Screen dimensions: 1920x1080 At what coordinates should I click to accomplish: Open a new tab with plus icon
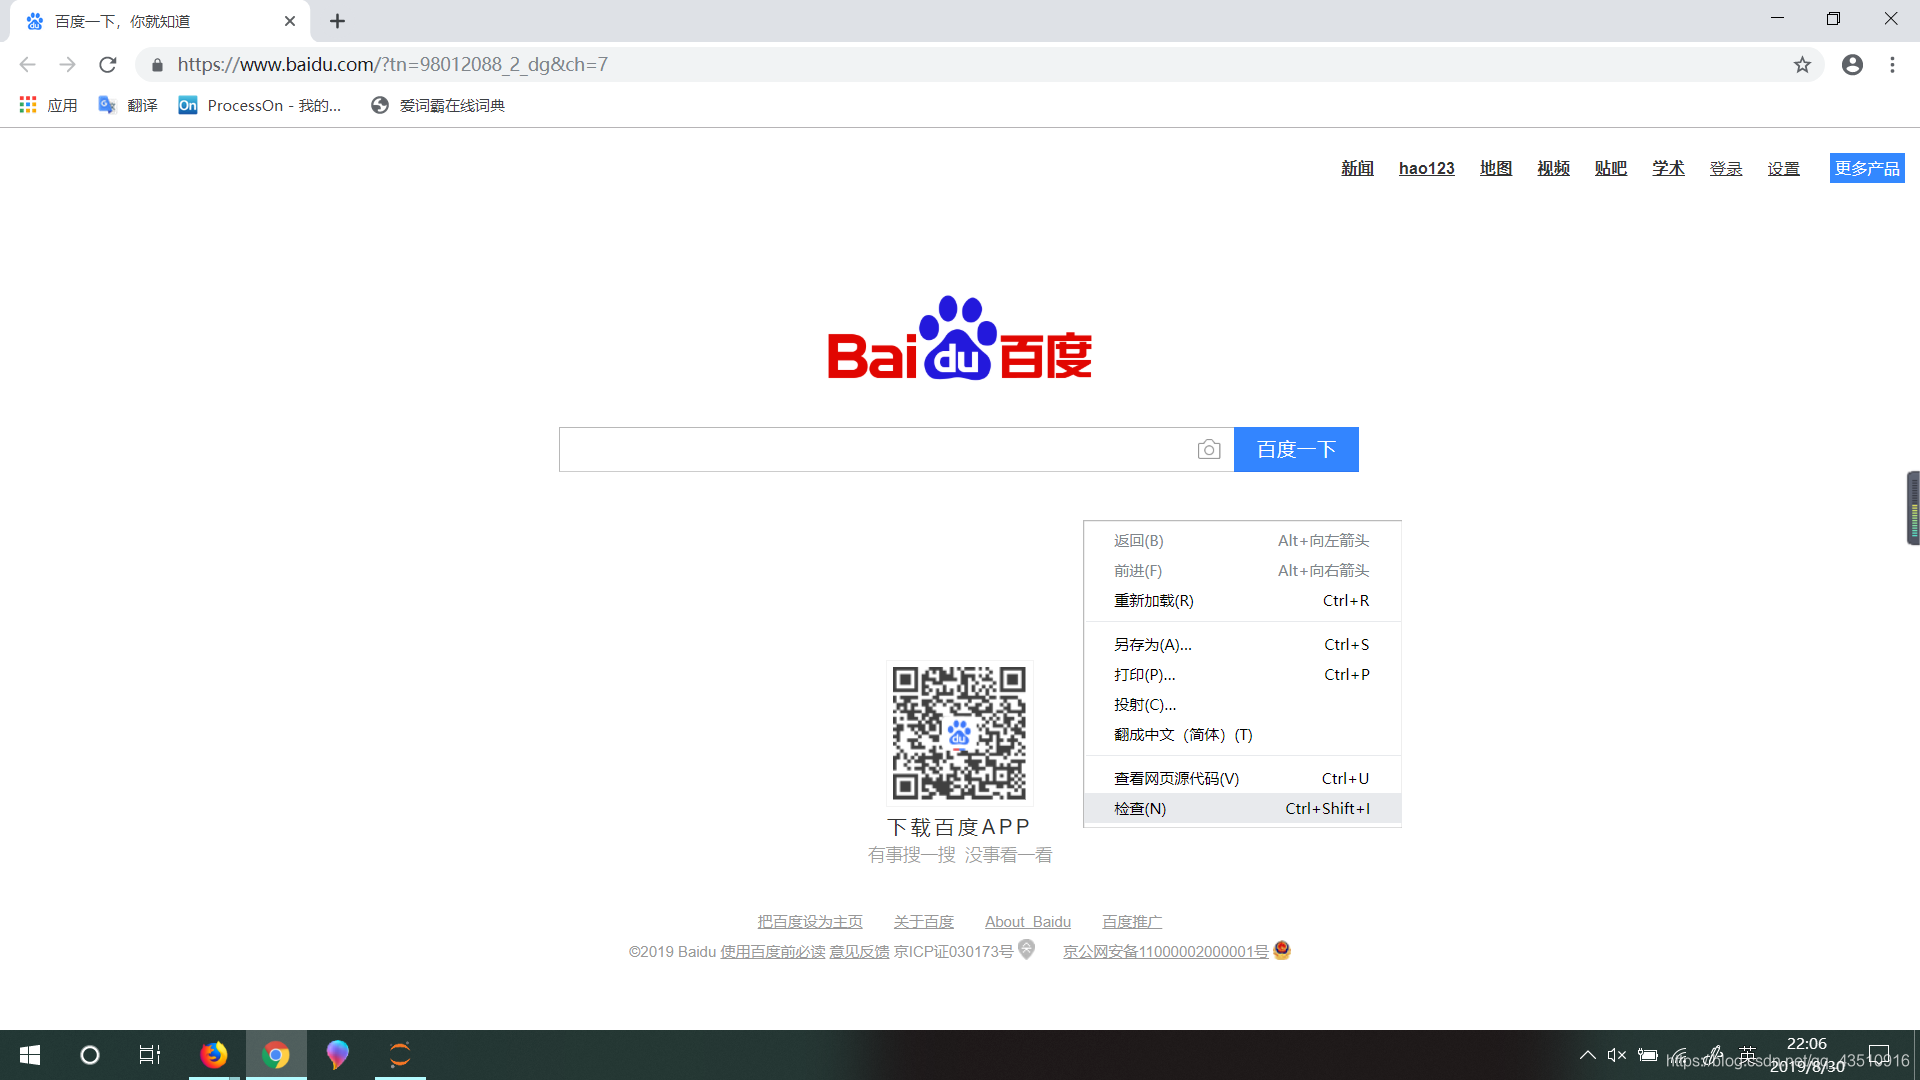(x=338, y=21)
